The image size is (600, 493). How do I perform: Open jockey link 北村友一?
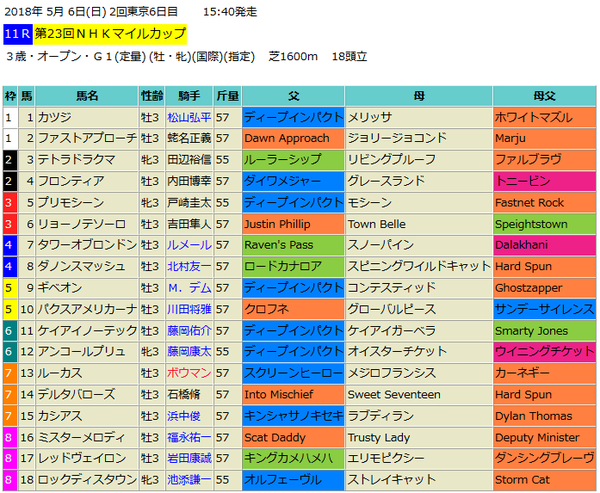(189, 266)
